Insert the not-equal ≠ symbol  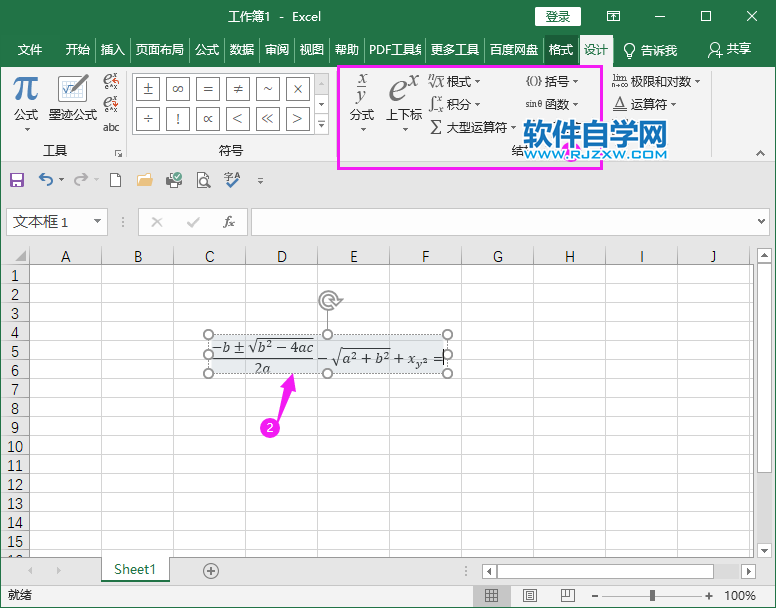pos(238,89)
